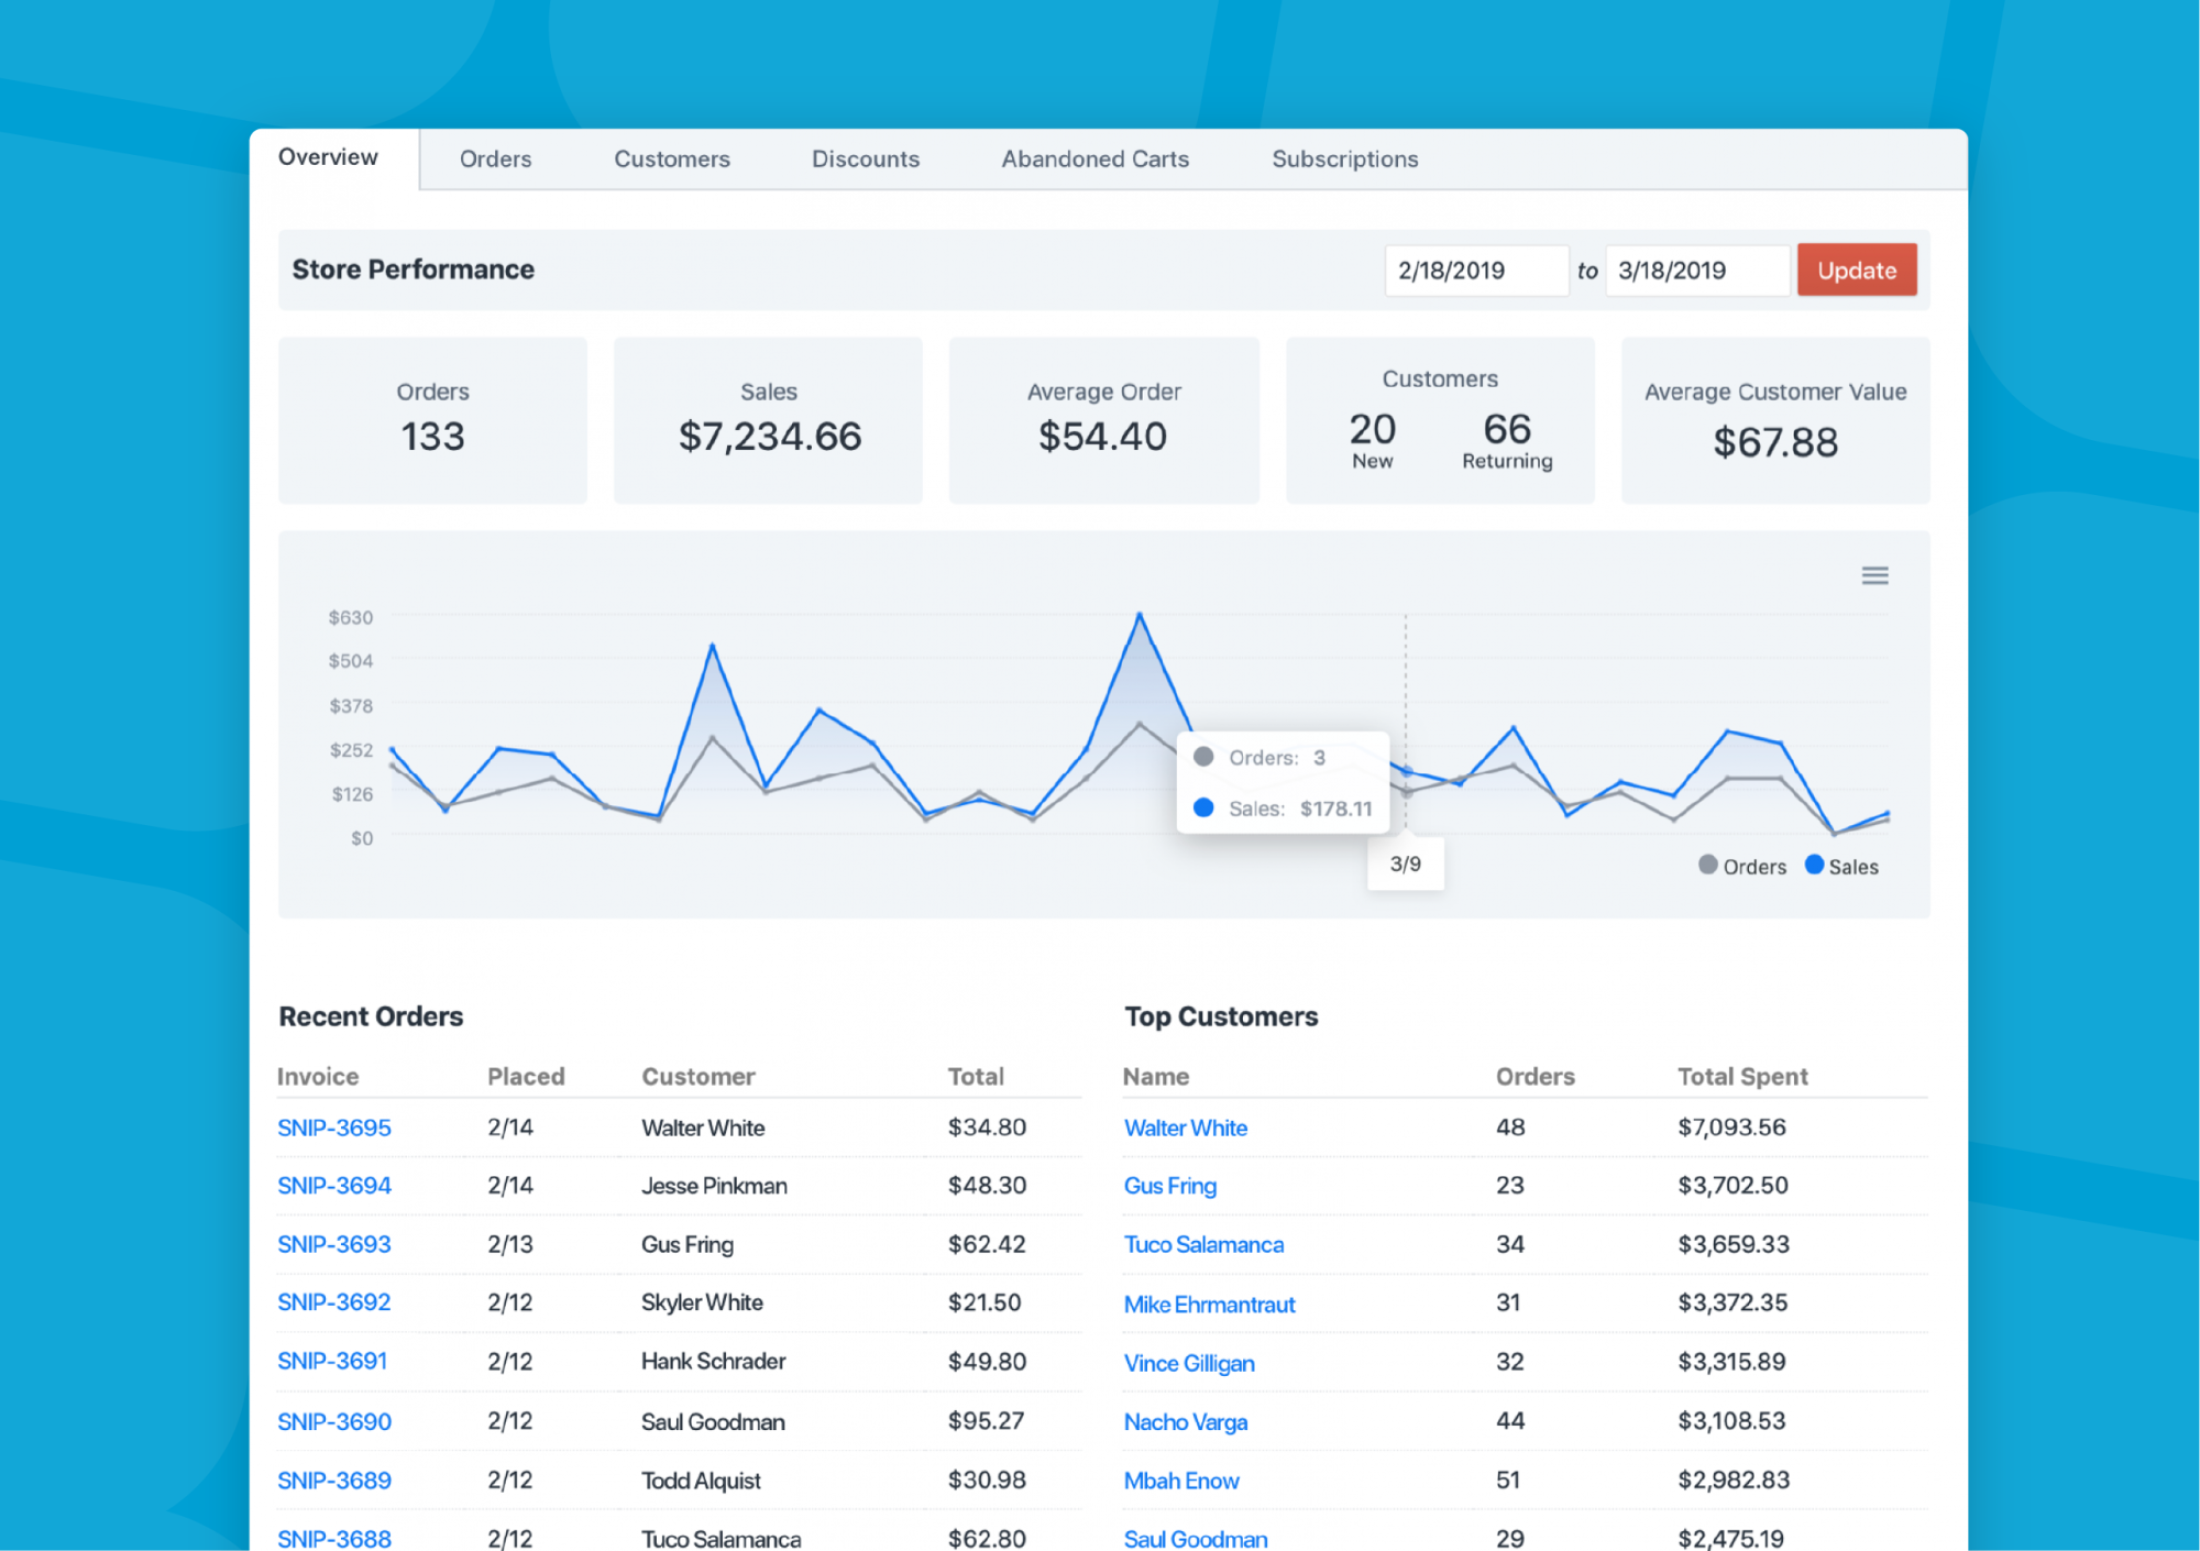The height and width of the screenshot is (1551, 2200).
Task: Focus the start date field 2/18/2019
Action: [x=1476, y=270]
